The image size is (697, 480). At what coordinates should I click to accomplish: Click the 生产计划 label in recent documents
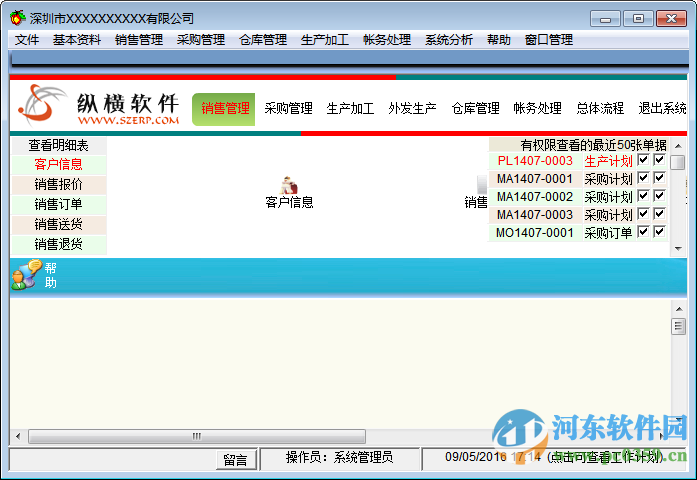[608, 161]
